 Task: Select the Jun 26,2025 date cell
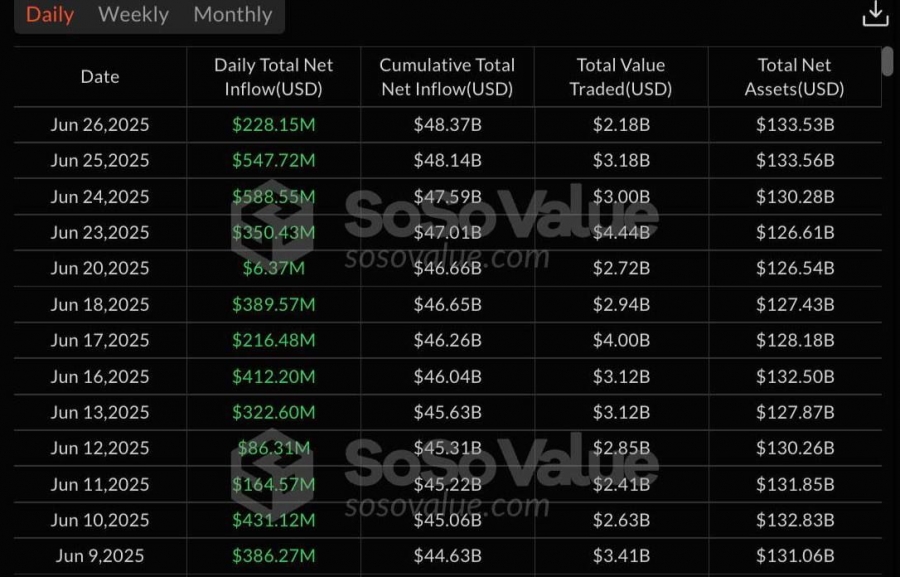[100, 125]
